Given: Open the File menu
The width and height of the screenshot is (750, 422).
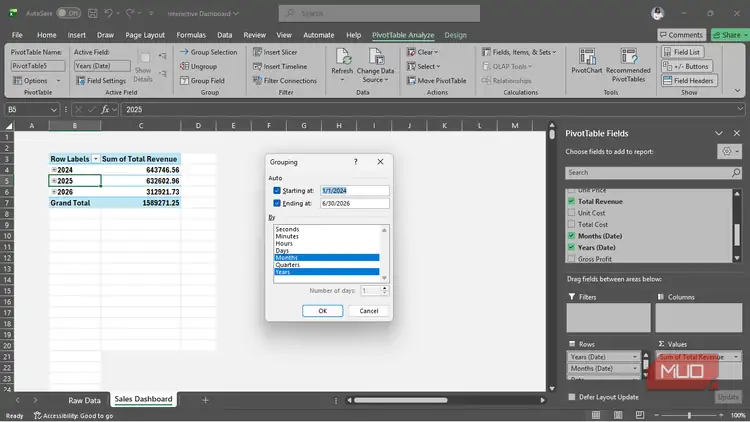Looking at the screenshot, I should (17, 35).
